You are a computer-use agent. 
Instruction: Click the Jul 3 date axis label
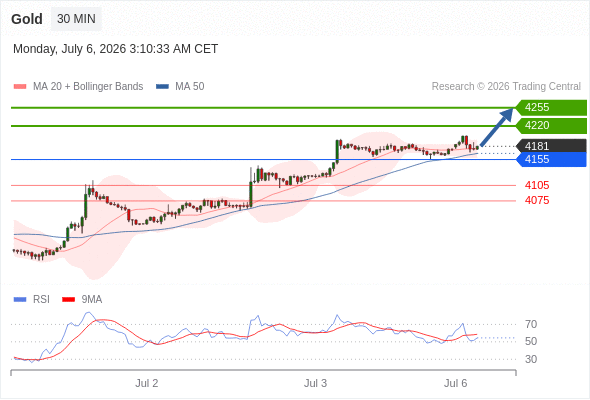[x=315, y=383]
